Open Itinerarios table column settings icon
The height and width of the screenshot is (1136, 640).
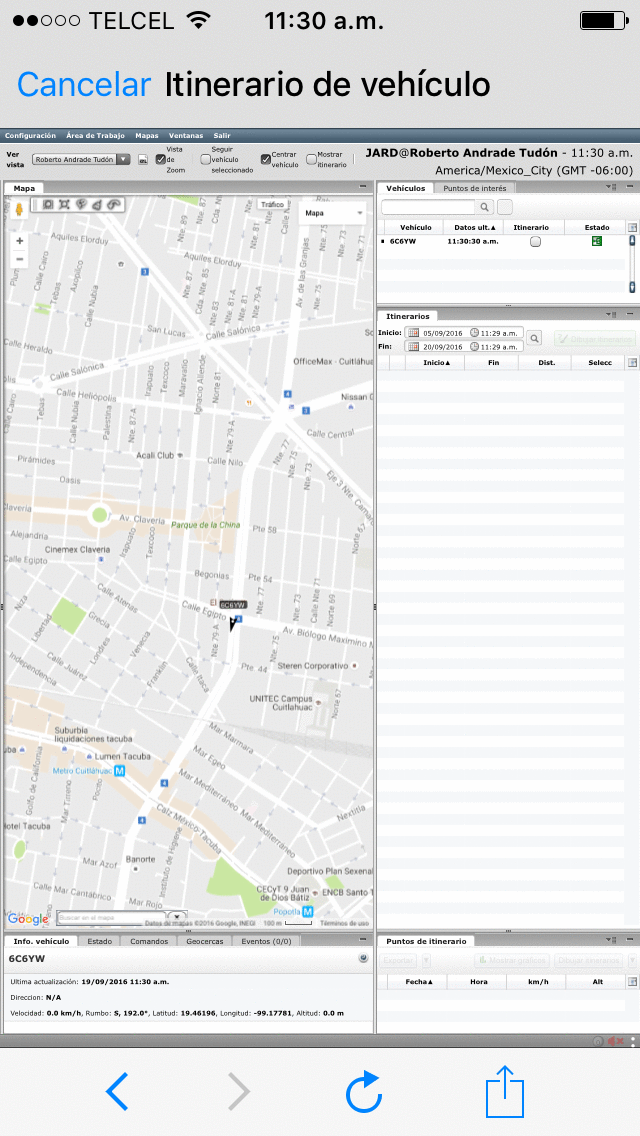tap(632, 363)
